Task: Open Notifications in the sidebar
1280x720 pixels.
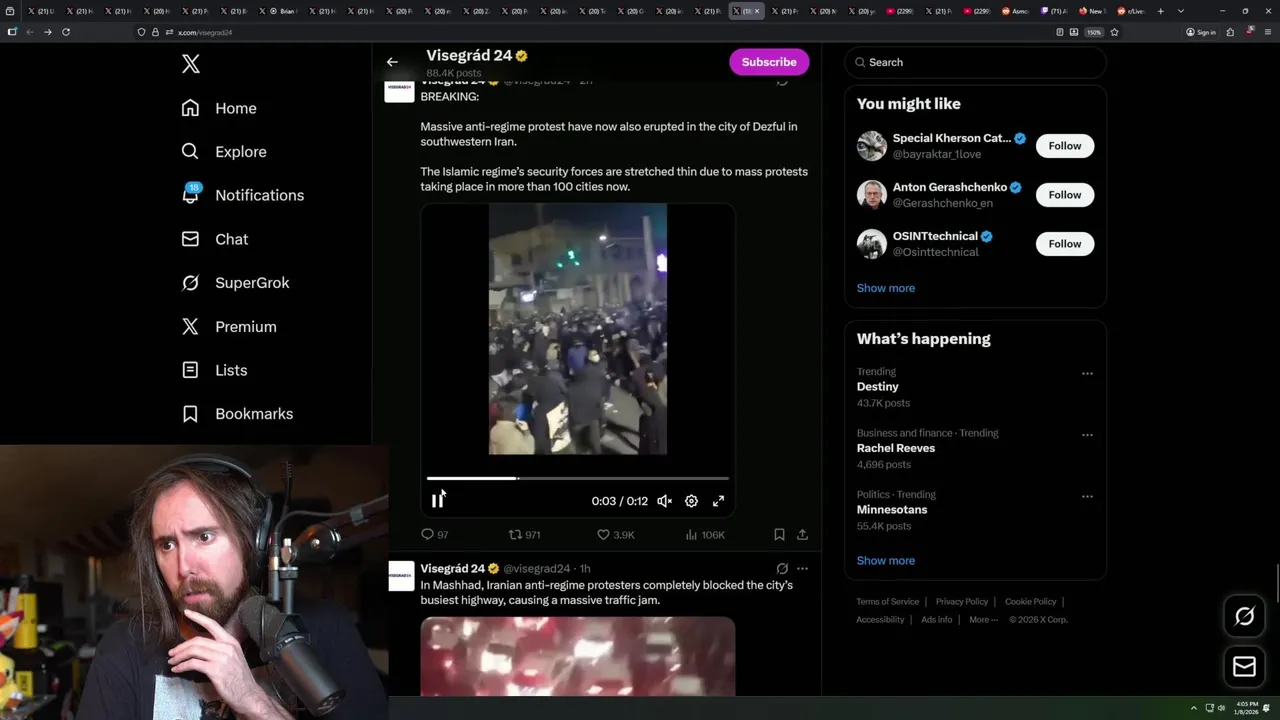Action: tap(242, 195)
